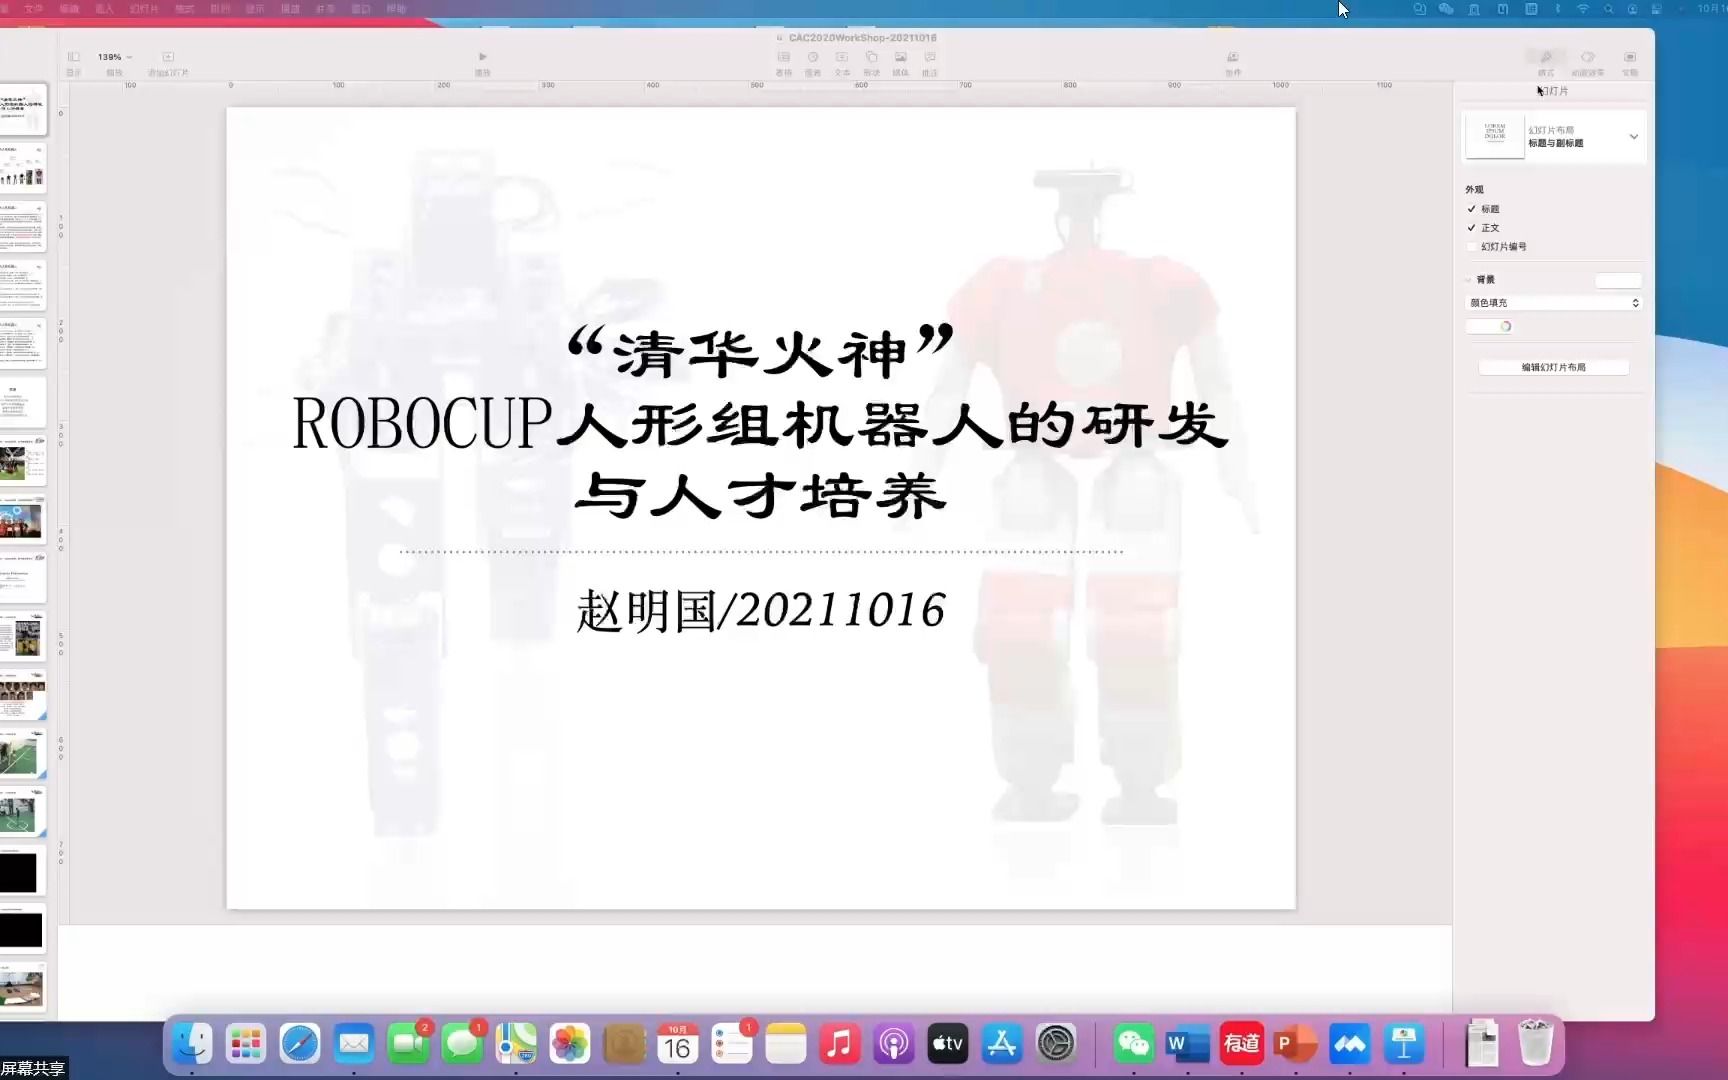The width and height of the screenshot is (1728, 1080).
Task: Click the Bluetooth icon in menu bar
Action: (1557, 9)
